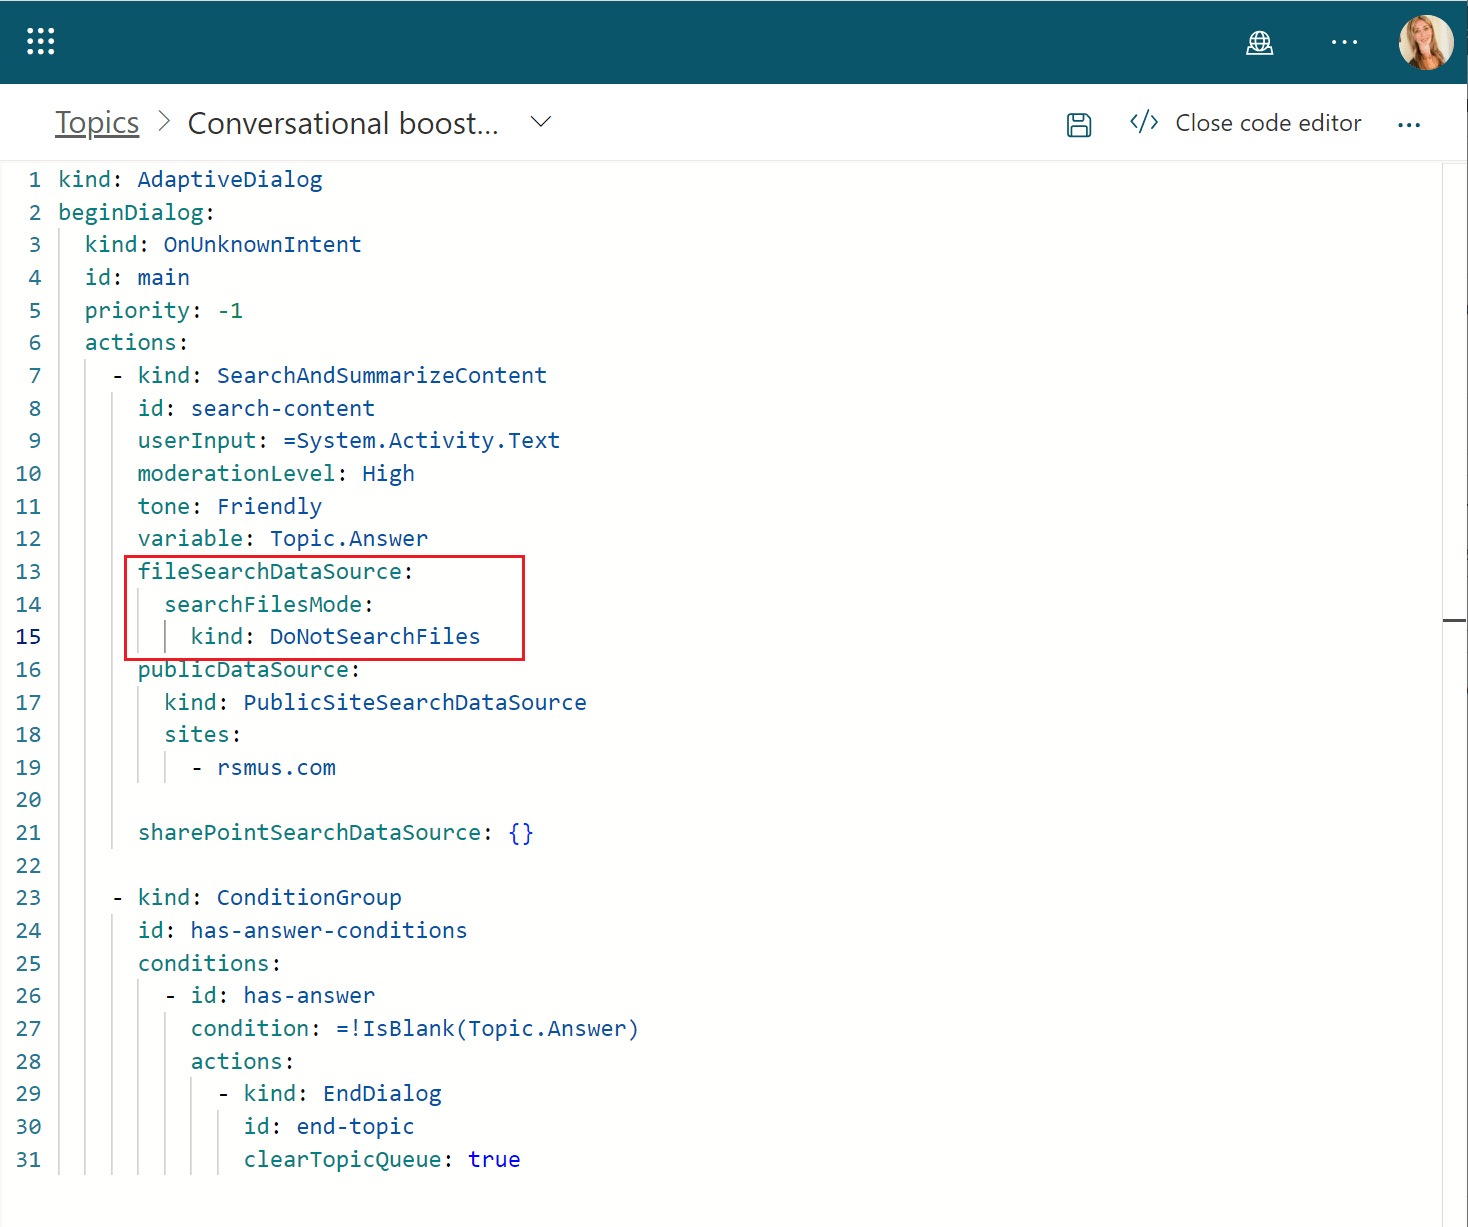Click DoNotSearchFiles value on line 15
This screenshot has height=1227, width=1468.
tap(375, 636)
